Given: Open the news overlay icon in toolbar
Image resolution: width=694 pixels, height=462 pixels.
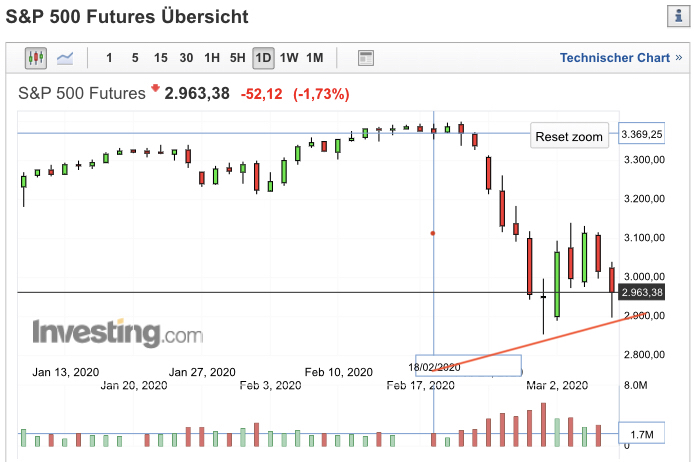Looking at the screenshot, I should 365,58.
